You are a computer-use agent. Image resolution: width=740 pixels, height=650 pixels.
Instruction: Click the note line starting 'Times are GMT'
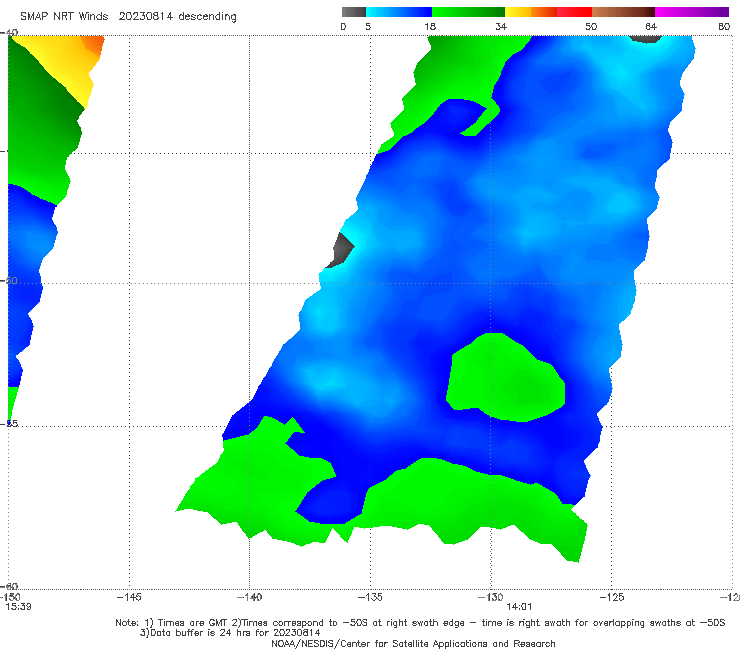(420, 623)
